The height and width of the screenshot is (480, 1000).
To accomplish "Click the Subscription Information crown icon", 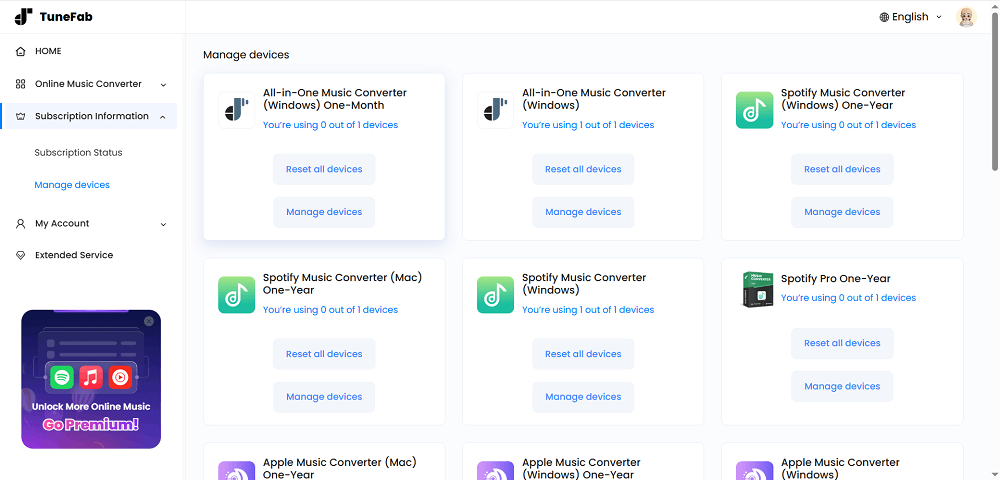I will (20, 117).
